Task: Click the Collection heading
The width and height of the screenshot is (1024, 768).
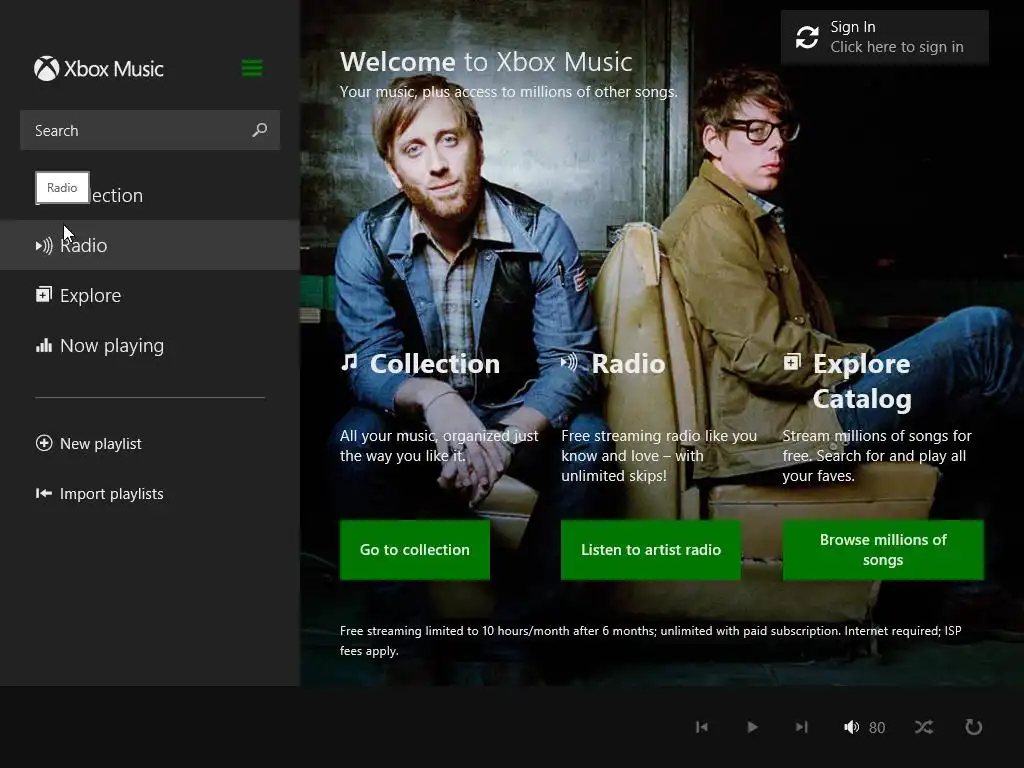Action: (434, 364)
